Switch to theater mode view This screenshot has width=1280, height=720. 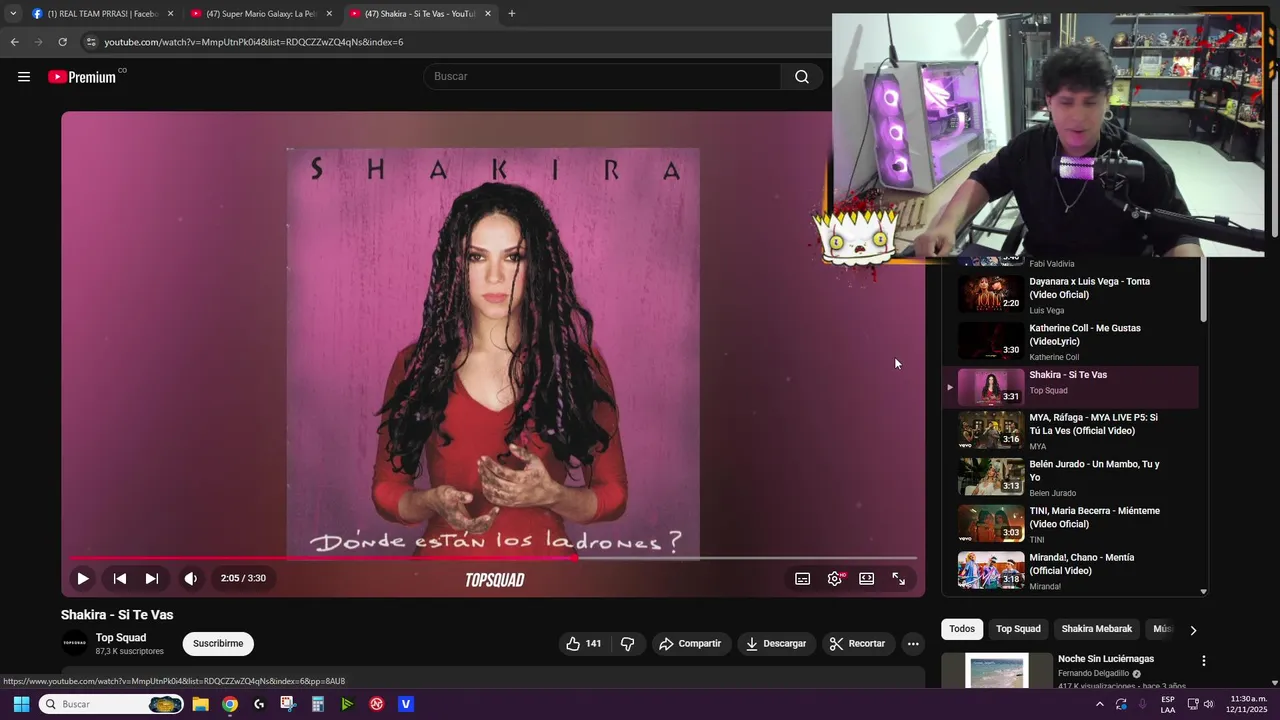coord(867,578)
